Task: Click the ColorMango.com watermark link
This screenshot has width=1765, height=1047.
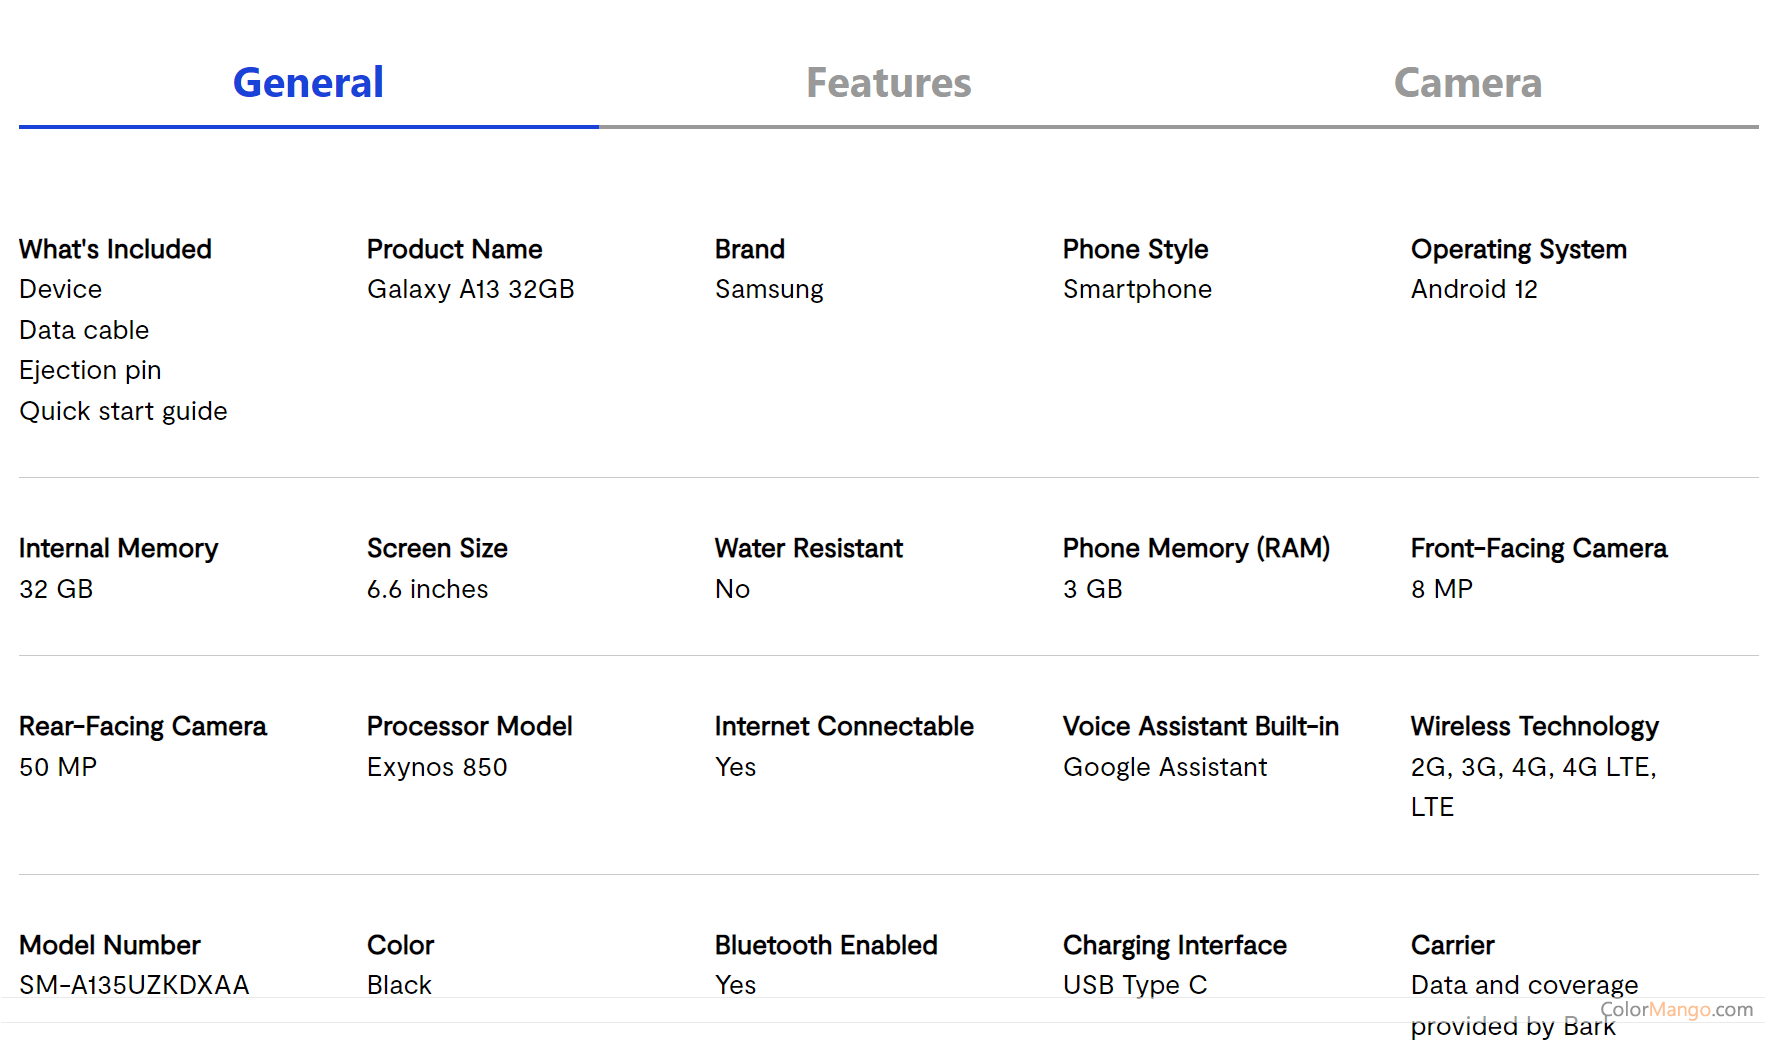Action: [x=1676, y=1009]
